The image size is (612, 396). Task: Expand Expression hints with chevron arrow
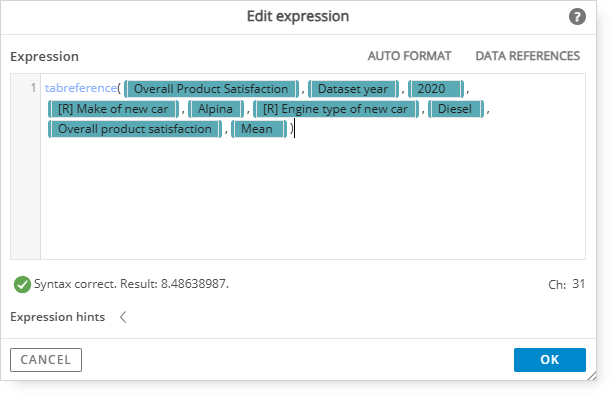(x=123, y=317)
